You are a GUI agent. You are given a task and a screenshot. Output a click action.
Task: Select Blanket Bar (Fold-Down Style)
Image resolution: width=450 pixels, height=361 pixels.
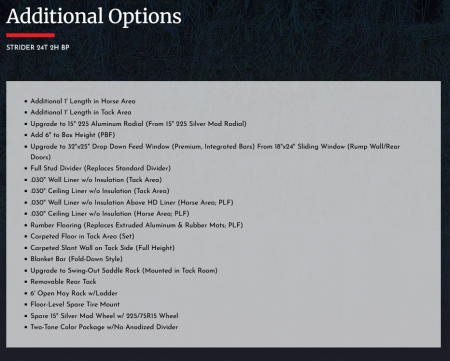76,259
